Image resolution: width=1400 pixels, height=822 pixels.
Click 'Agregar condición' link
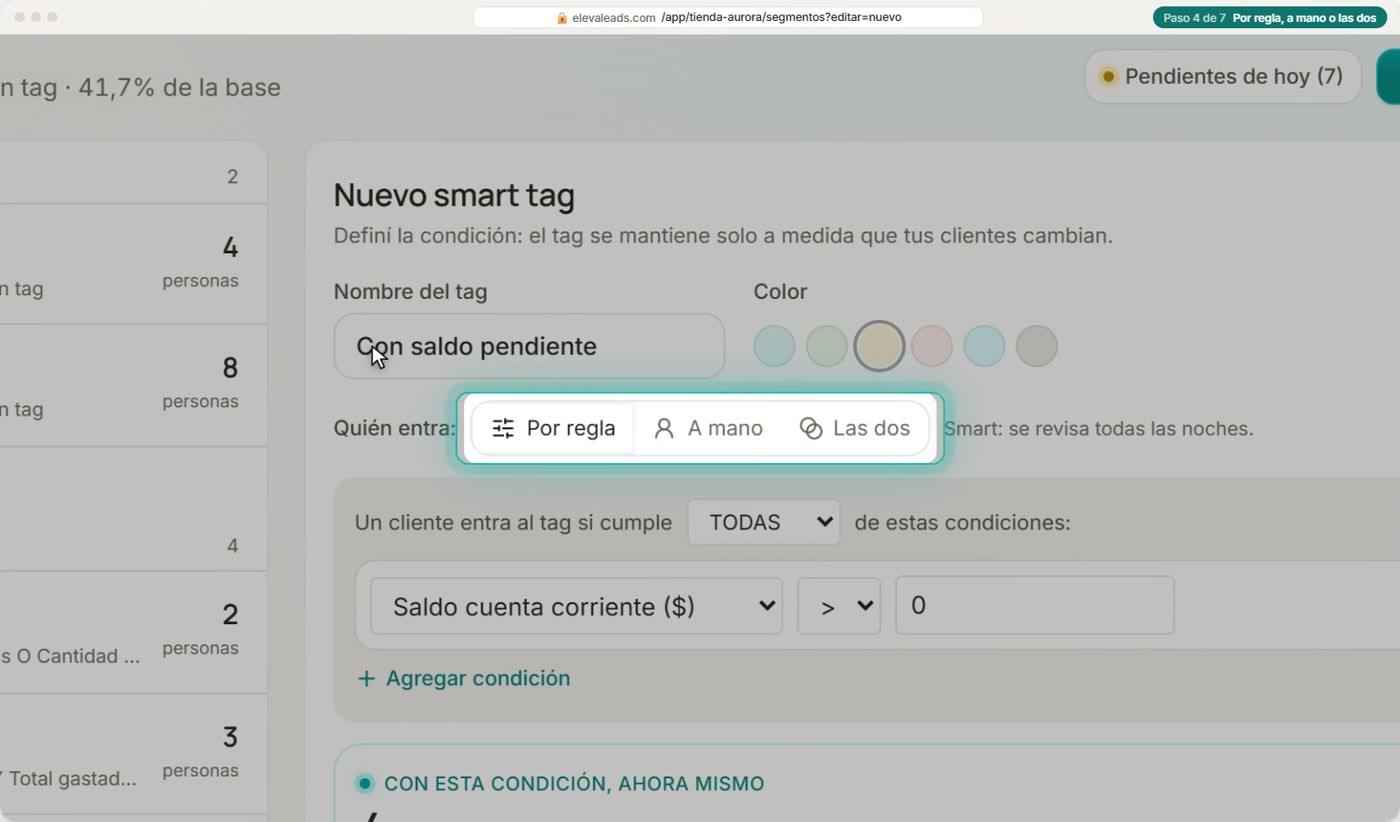tap(464, 678)
